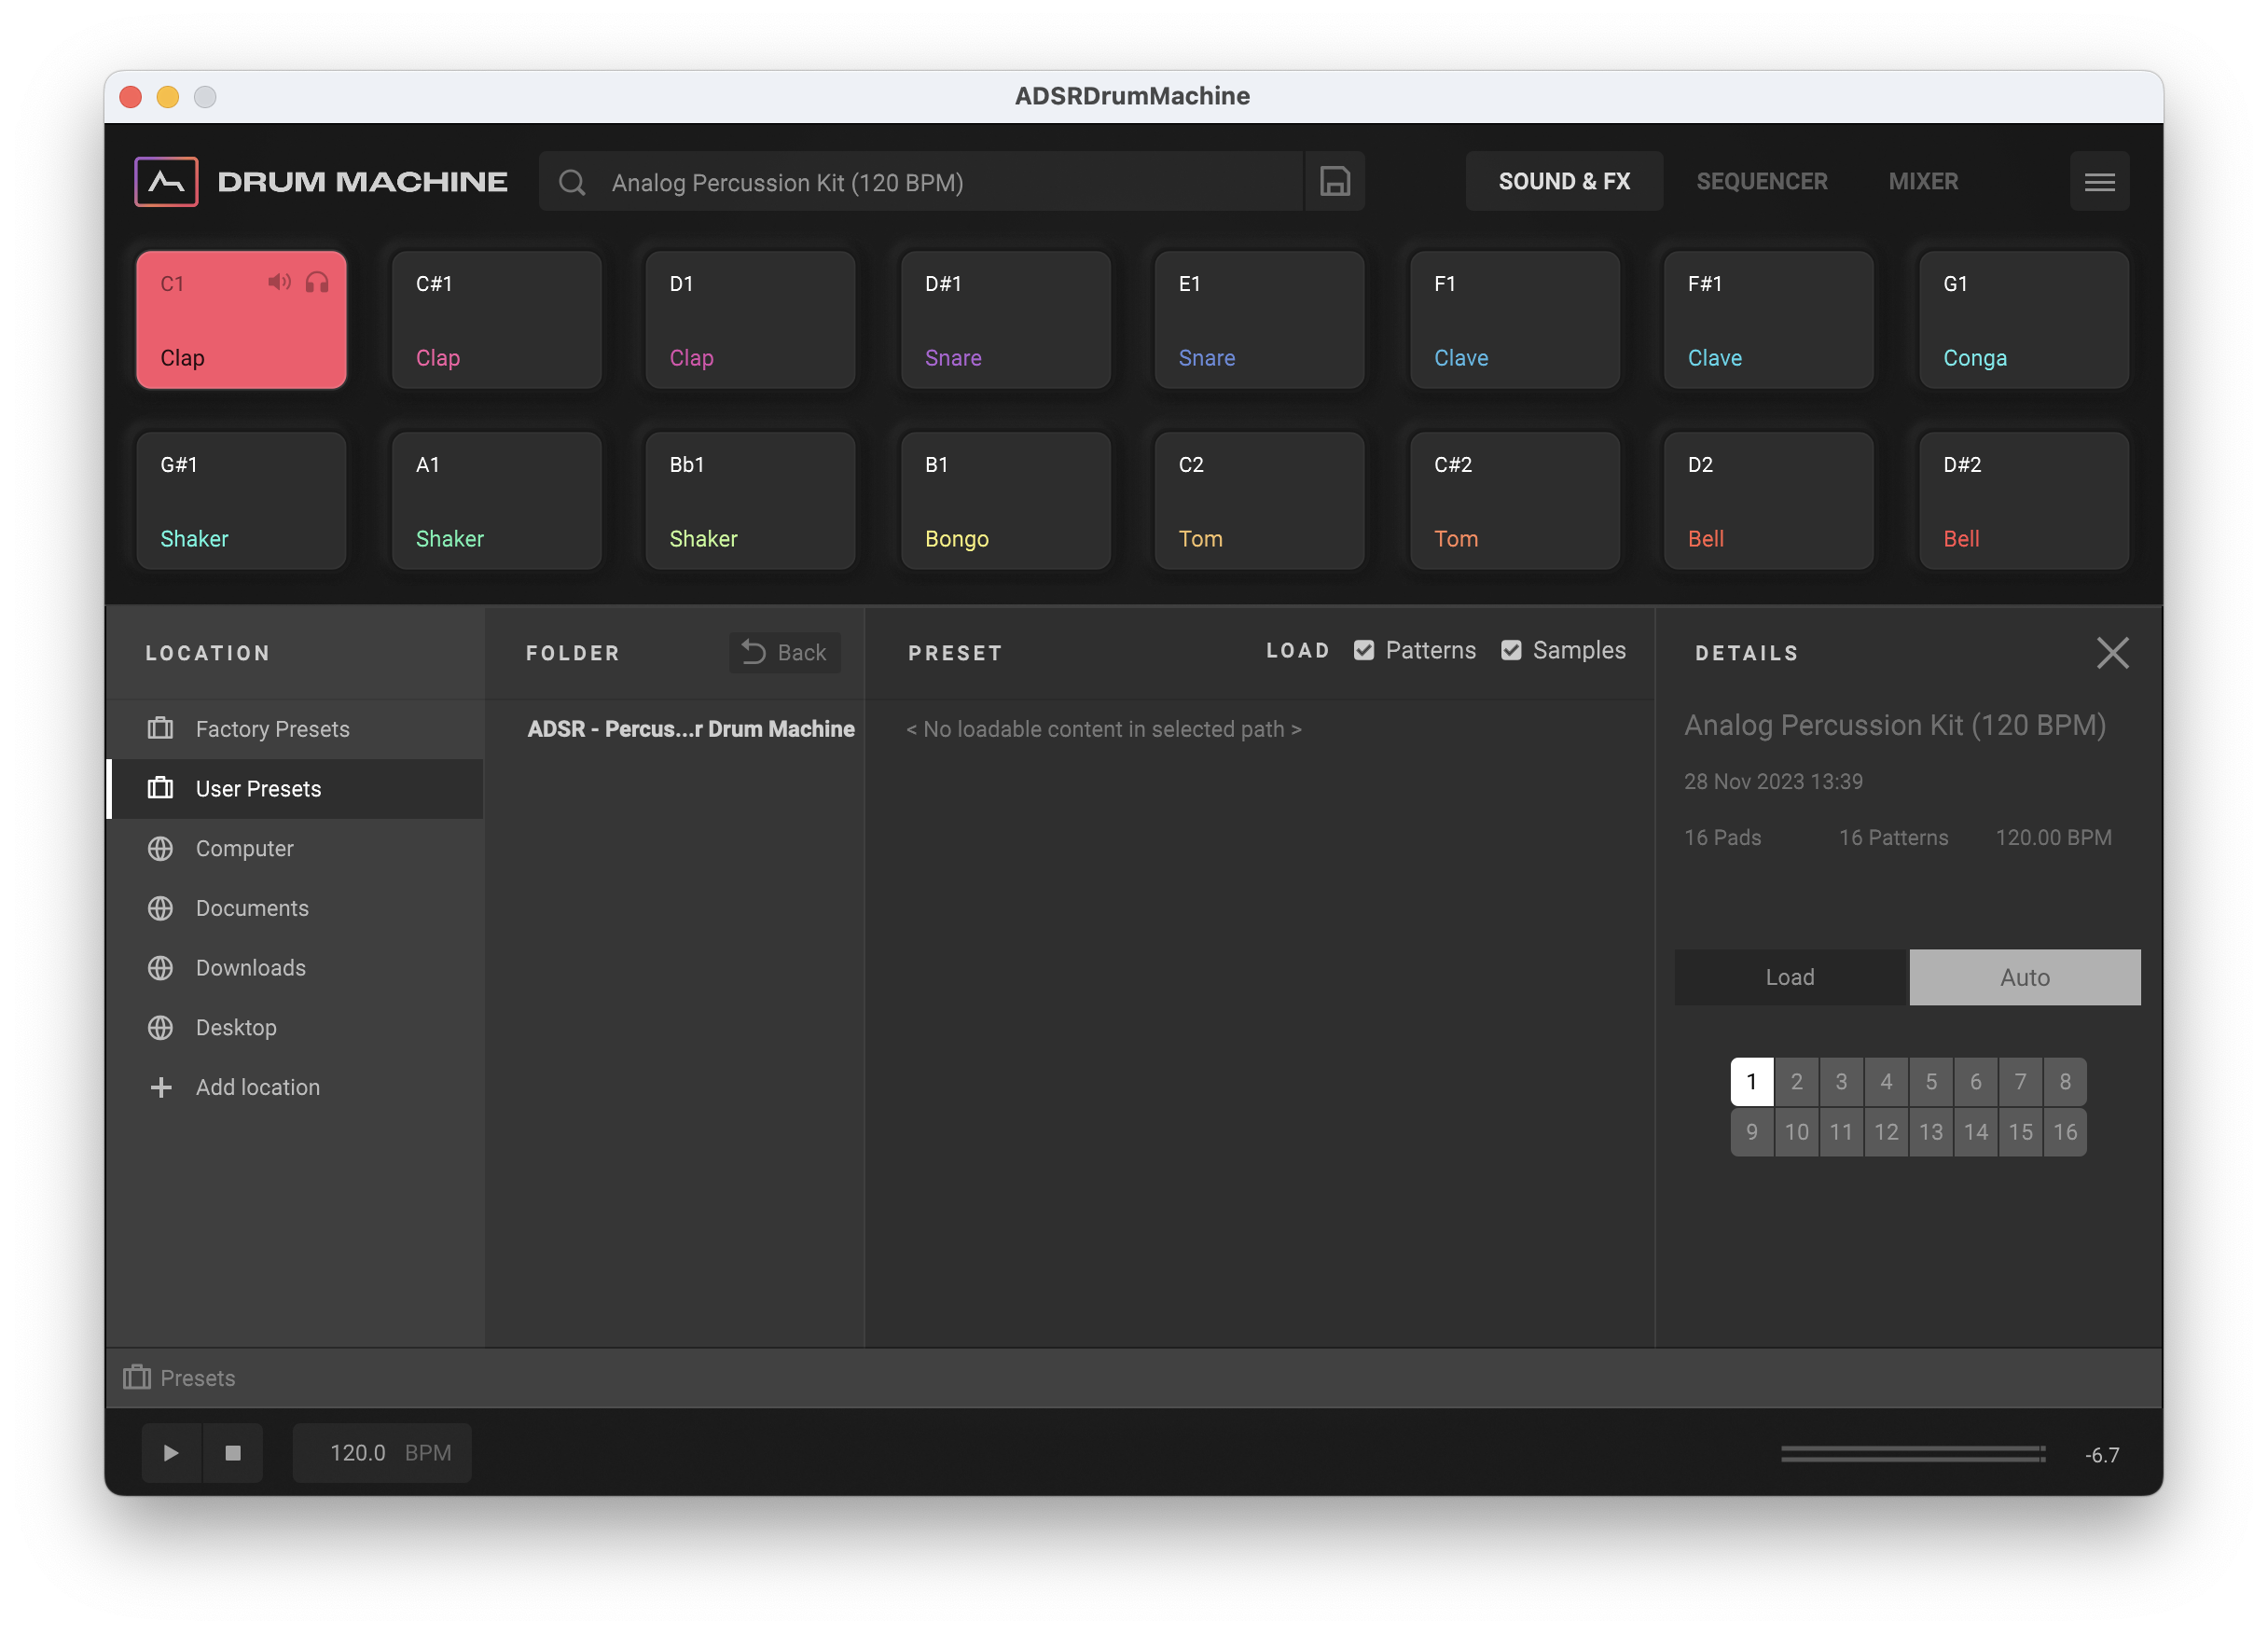Toggle the Auto load mode
Viewport: 2268px width, 1634px height.
[x=2024, y=977]
